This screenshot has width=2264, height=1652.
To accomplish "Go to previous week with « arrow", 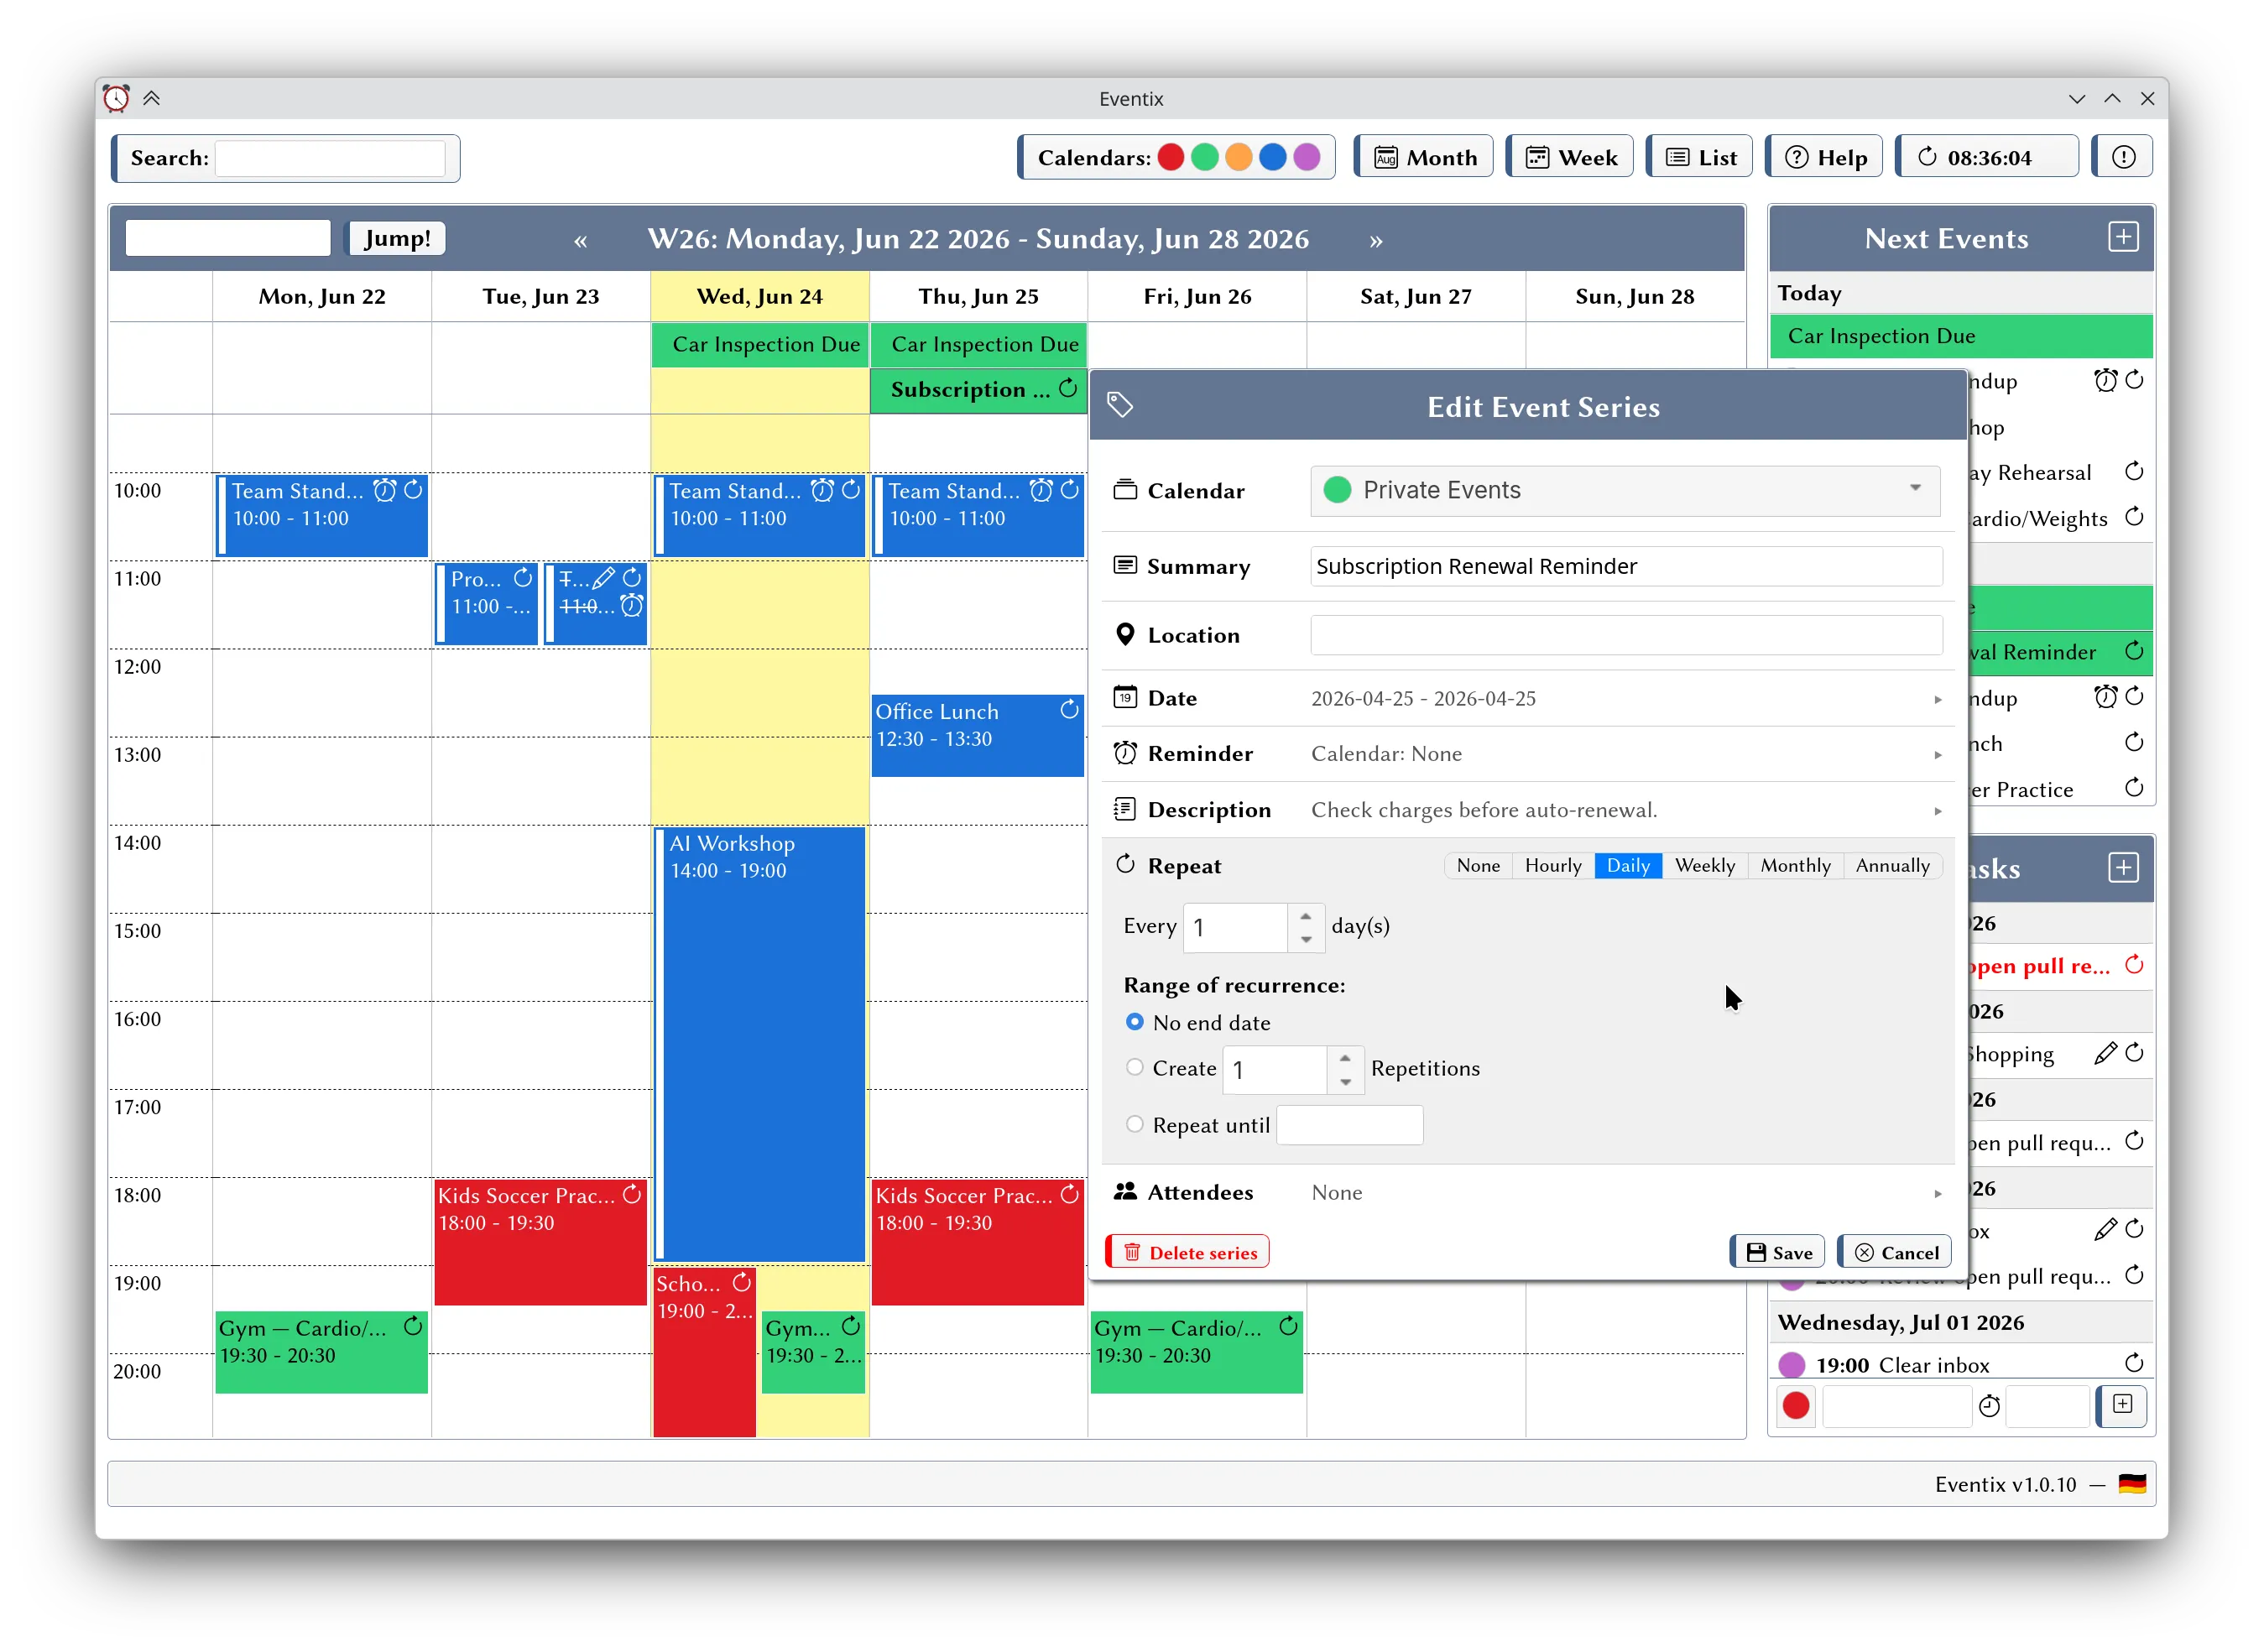I will 580,240.
